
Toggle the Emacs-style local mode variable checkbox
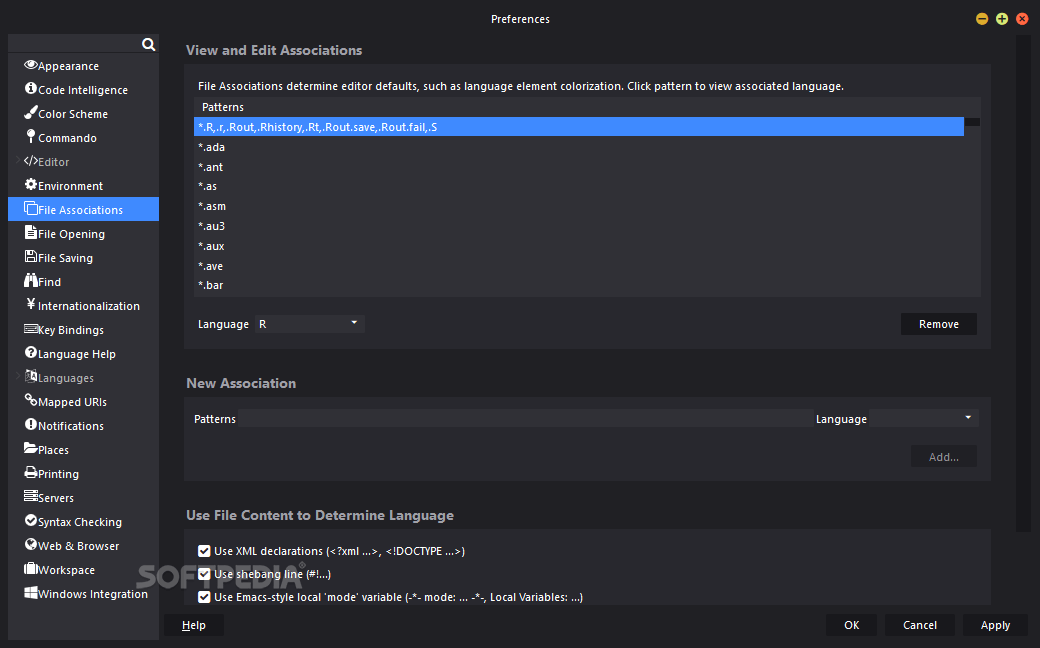click(203, 596)
